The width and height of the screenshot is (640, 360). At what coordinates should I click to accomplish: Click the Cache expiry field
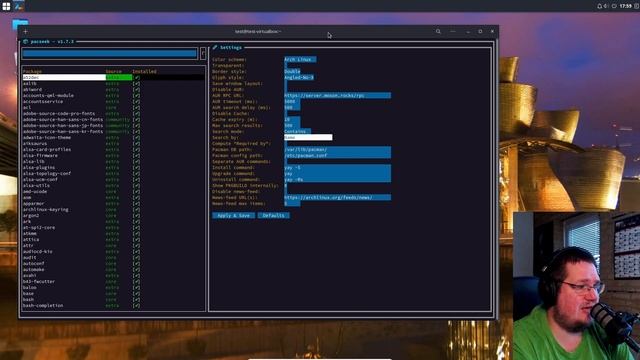tap(292, 120)
